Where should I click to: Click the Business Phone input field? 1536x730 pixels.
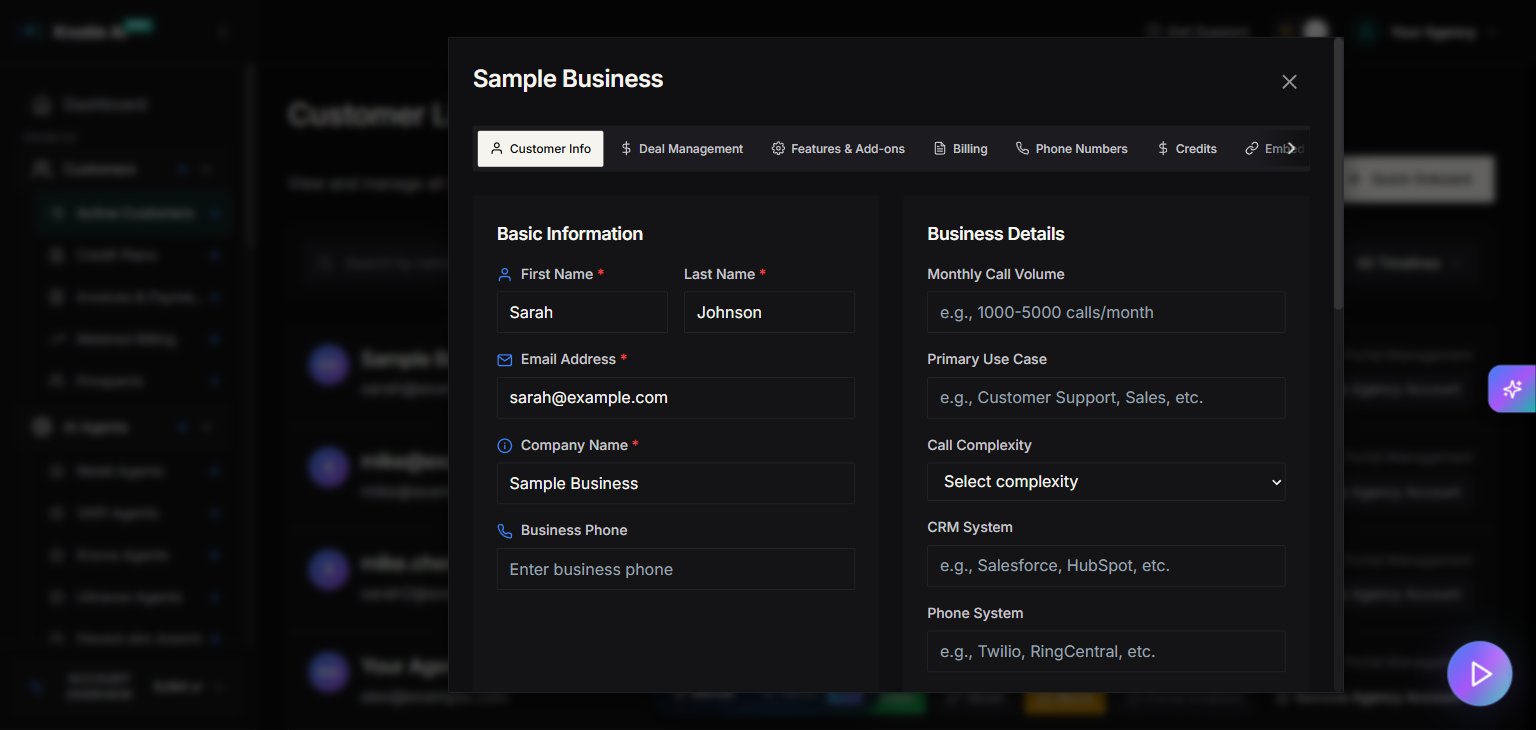click(676, 569)
